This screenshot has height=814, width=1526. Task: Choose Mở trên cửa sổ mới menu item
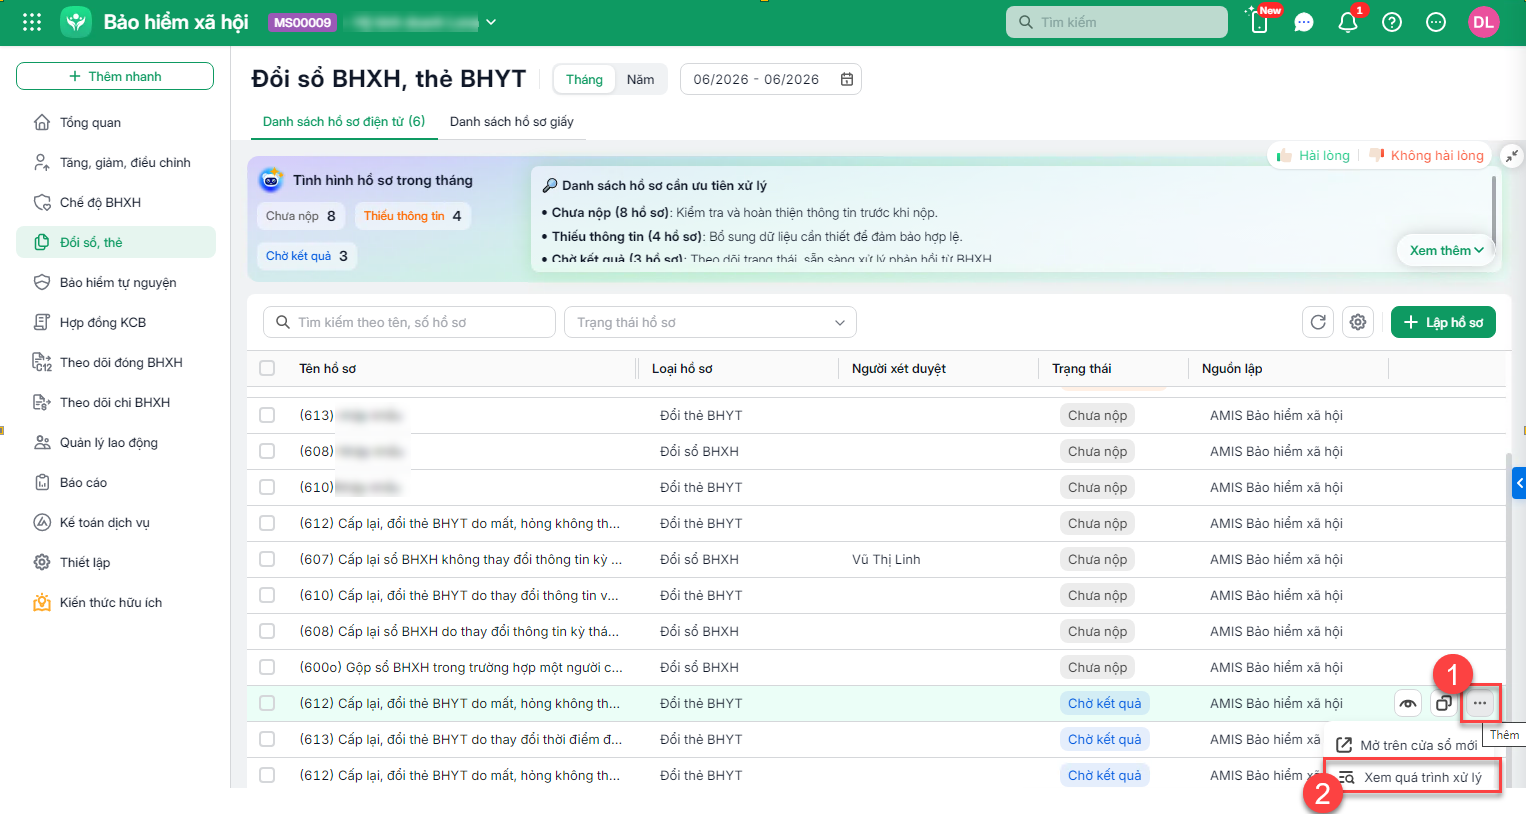1408,745
